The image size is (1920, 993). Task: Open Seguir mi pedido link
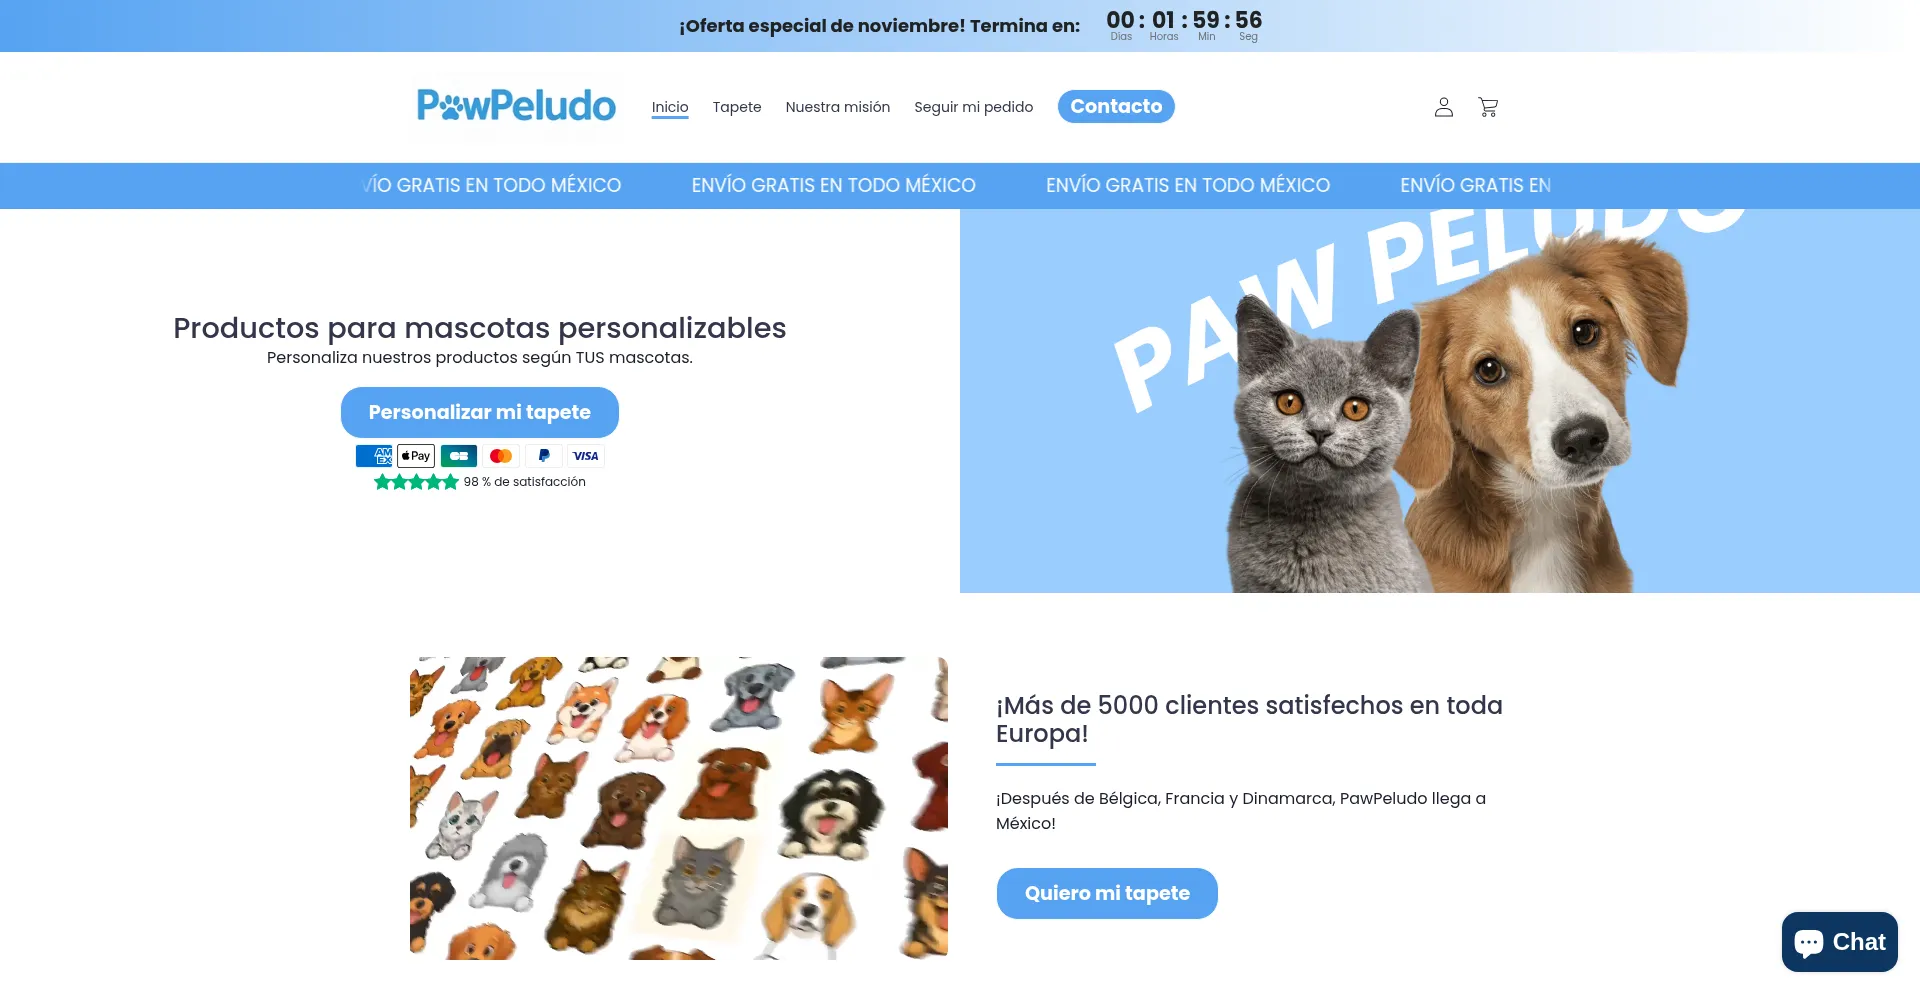point(974,107)
